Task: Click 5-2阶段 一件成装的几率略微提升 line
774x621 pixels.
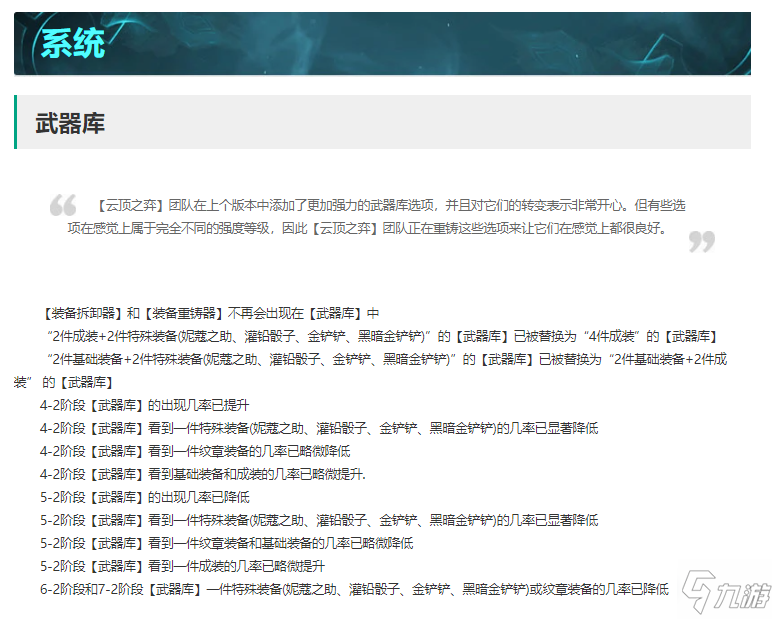Action: pyautogui.click(x=182, y=566)
